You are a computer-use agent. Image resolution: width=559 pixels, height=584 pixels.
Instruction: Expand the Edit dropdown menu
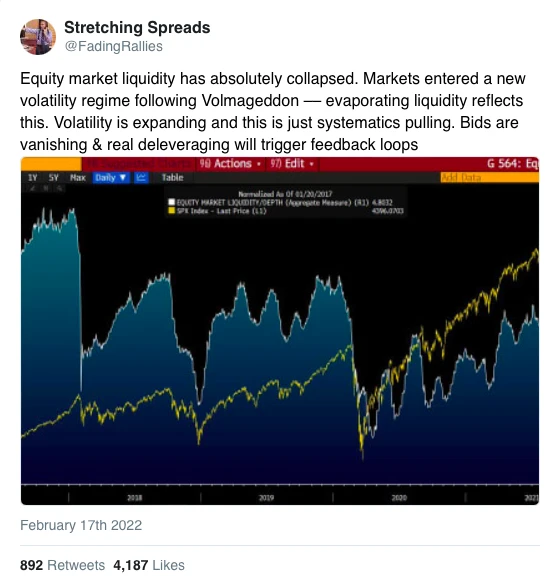click(x=292, y=164)
